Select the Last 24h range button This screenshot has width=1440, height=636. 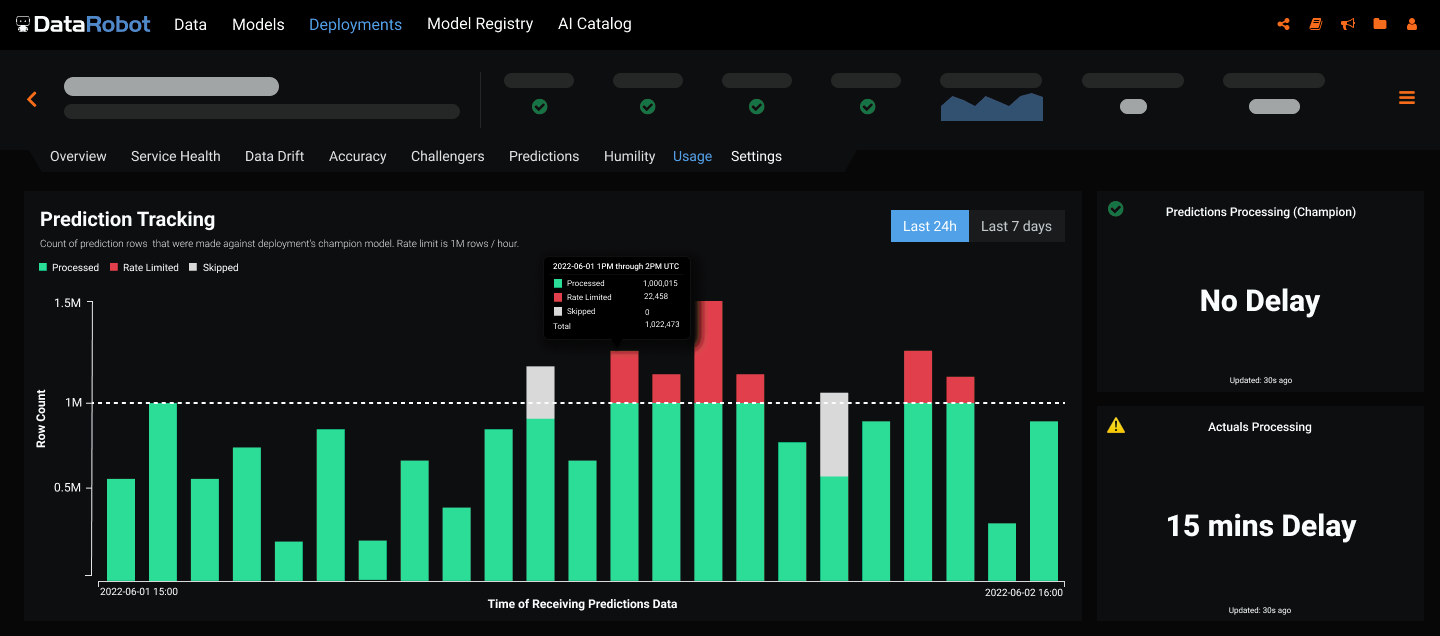tap(929, 226)
